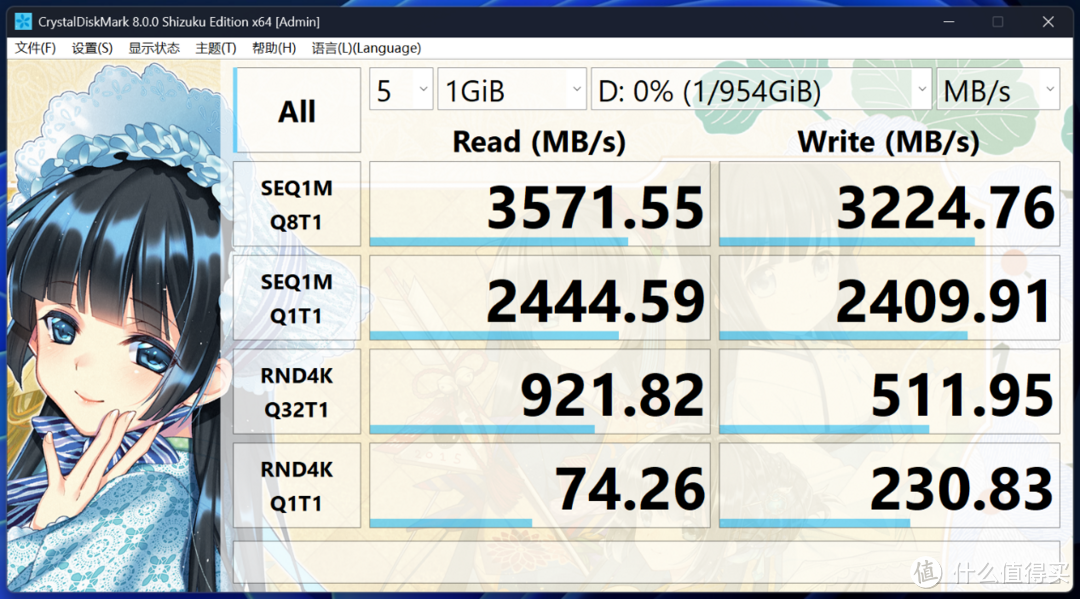Expand the test count dropdown showing 5
Screen dimensions: 1080x599
401,90
